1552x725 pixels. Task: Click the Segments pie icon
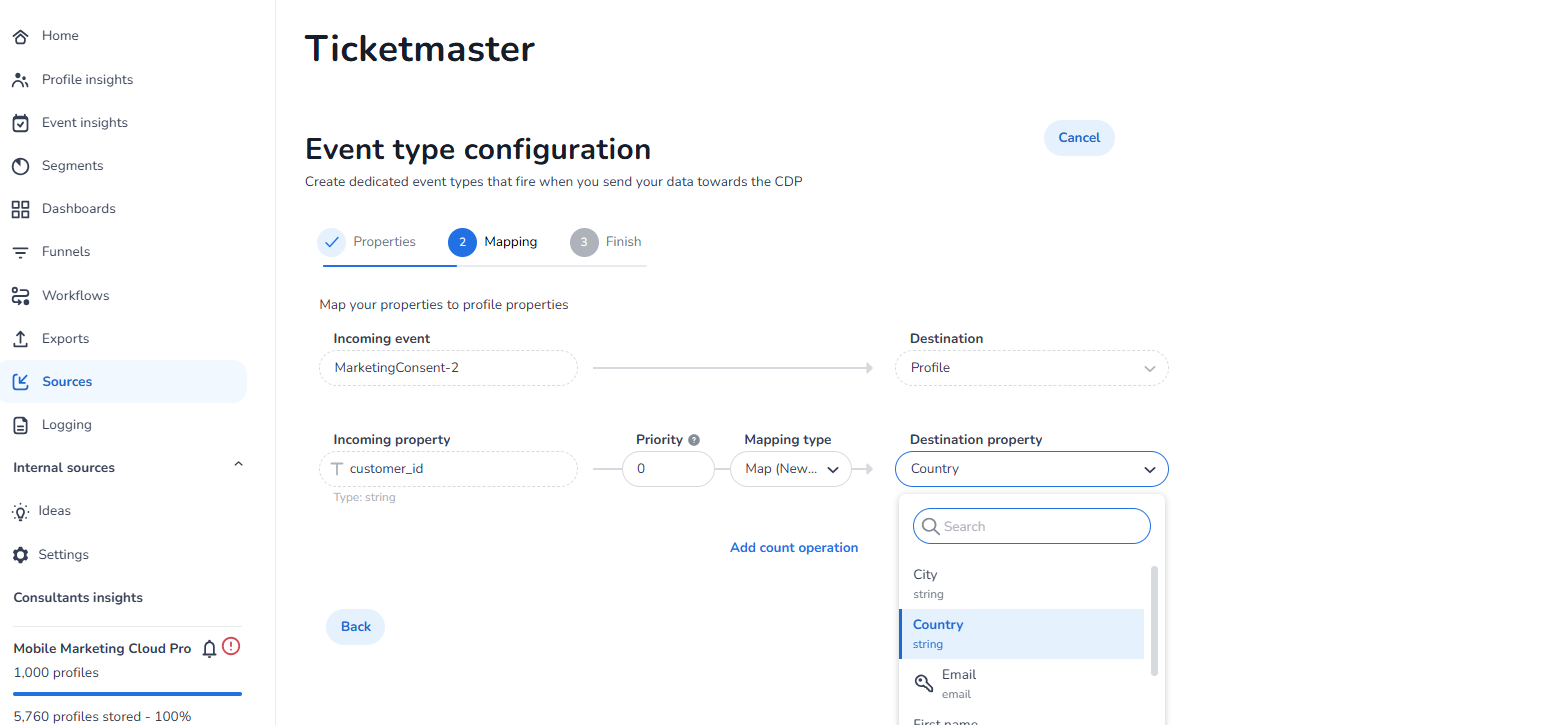click(20, 166)
